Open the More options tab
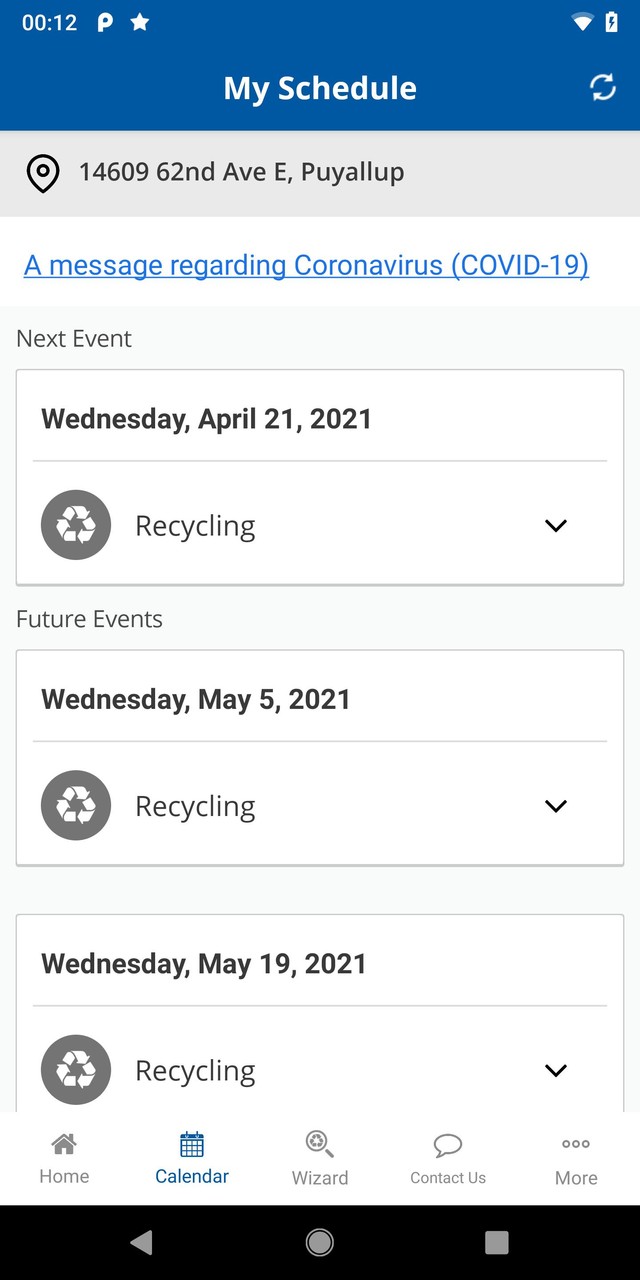 (576, 1159)
